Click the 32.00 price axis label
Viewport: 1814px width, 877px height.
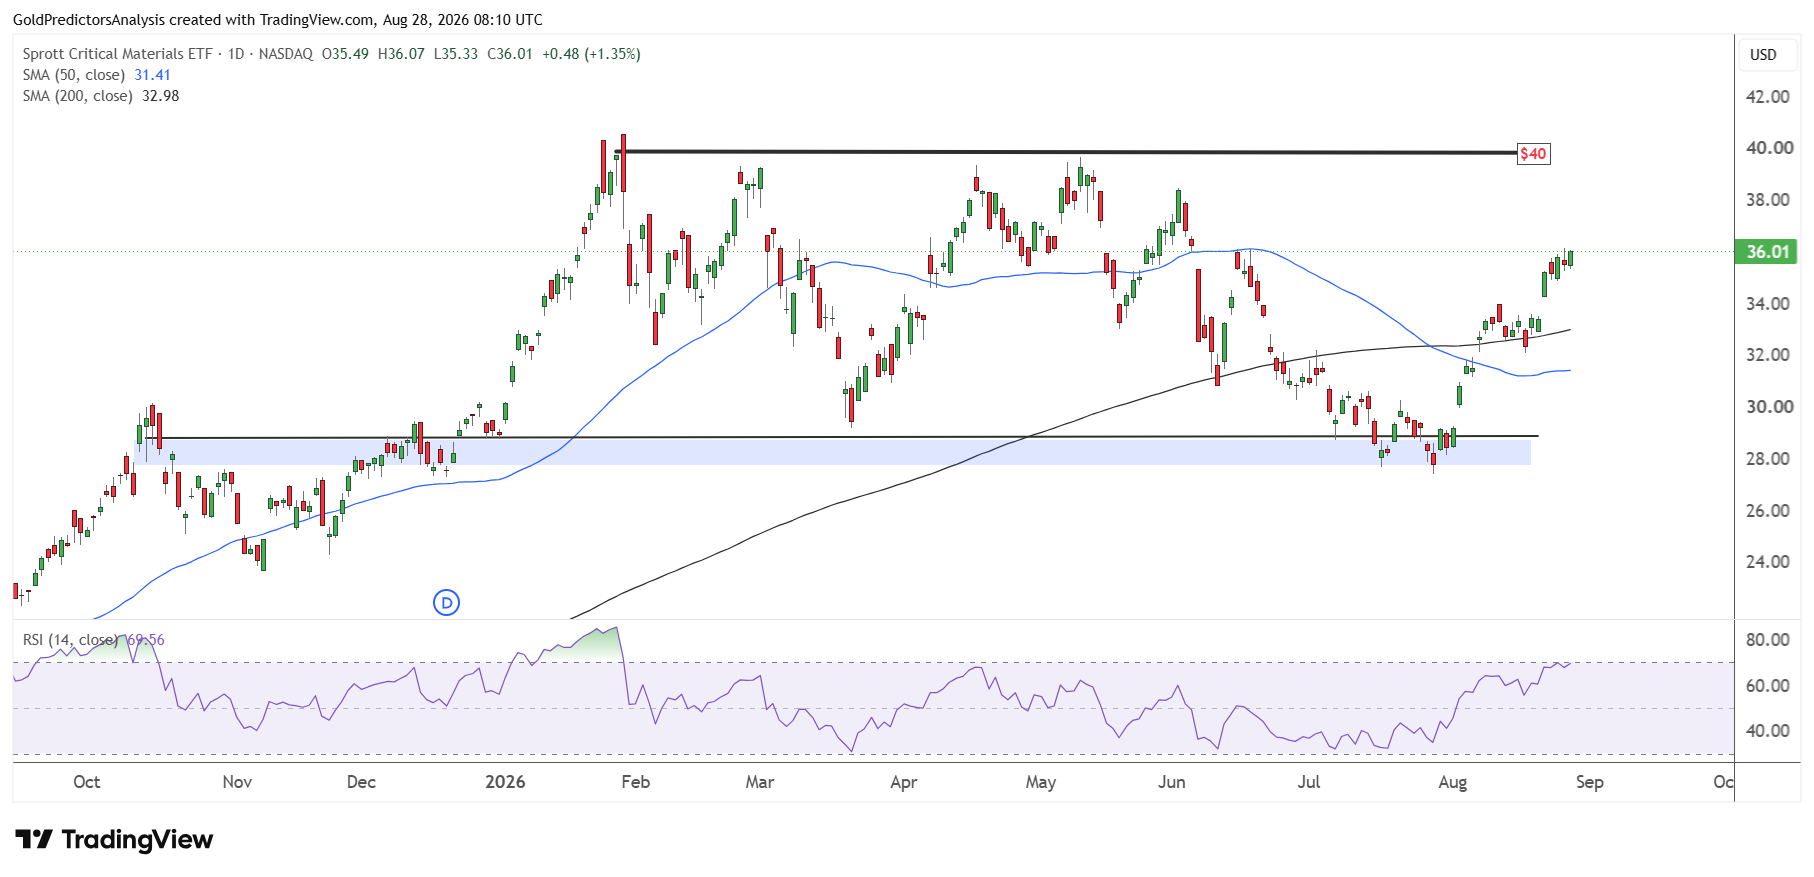tap(1767, 355)
